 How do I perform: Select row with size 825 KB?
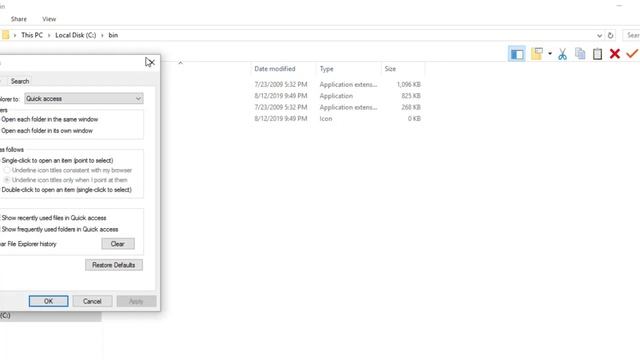[x=337, y=96]
